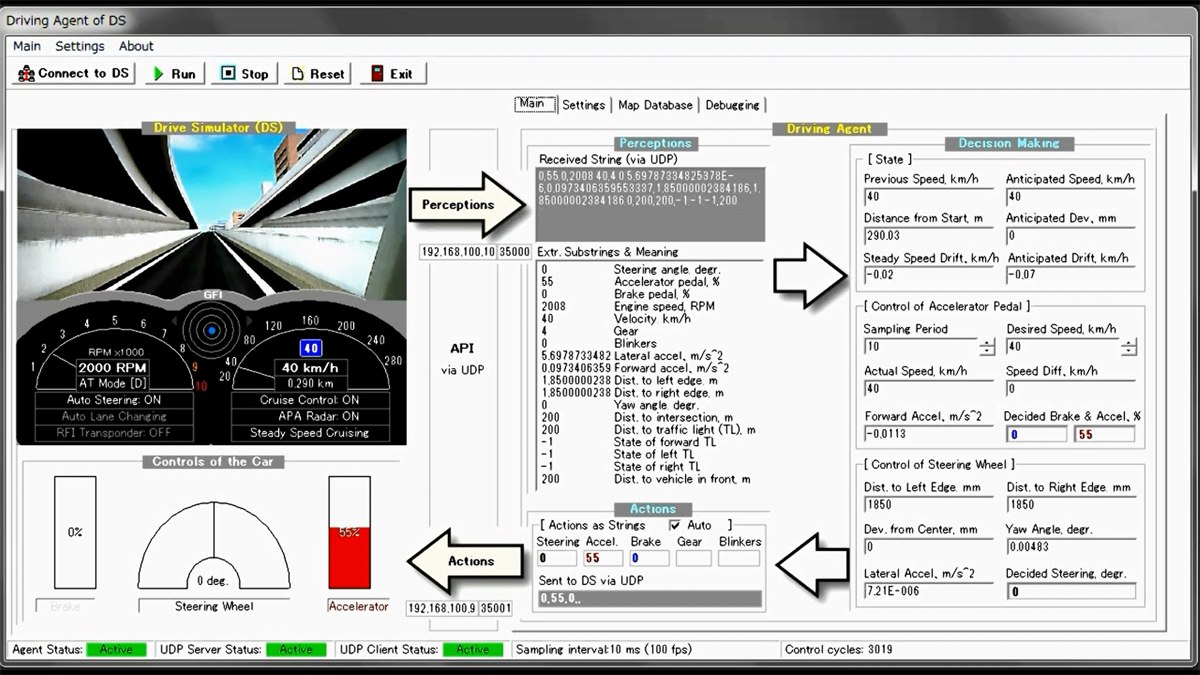Screen dimensions: 1200x675
Task: Click the Received String text box
Action: click(650, 204)
